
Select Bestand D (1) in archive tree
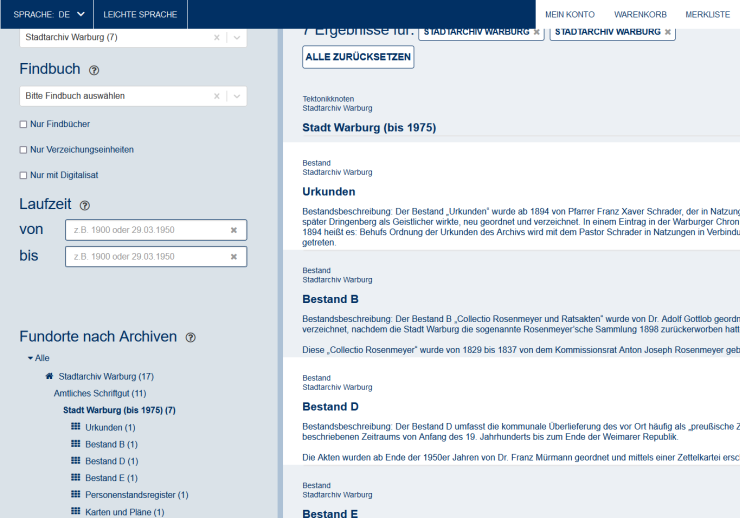click(112, 461)
